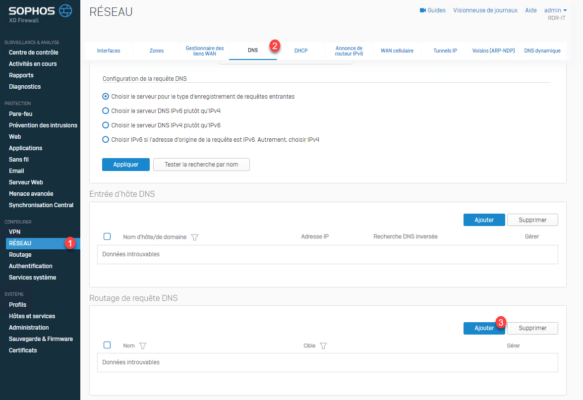Open Web in sidebar
Viewport: 583px width, 400px height.
[15, 137]
